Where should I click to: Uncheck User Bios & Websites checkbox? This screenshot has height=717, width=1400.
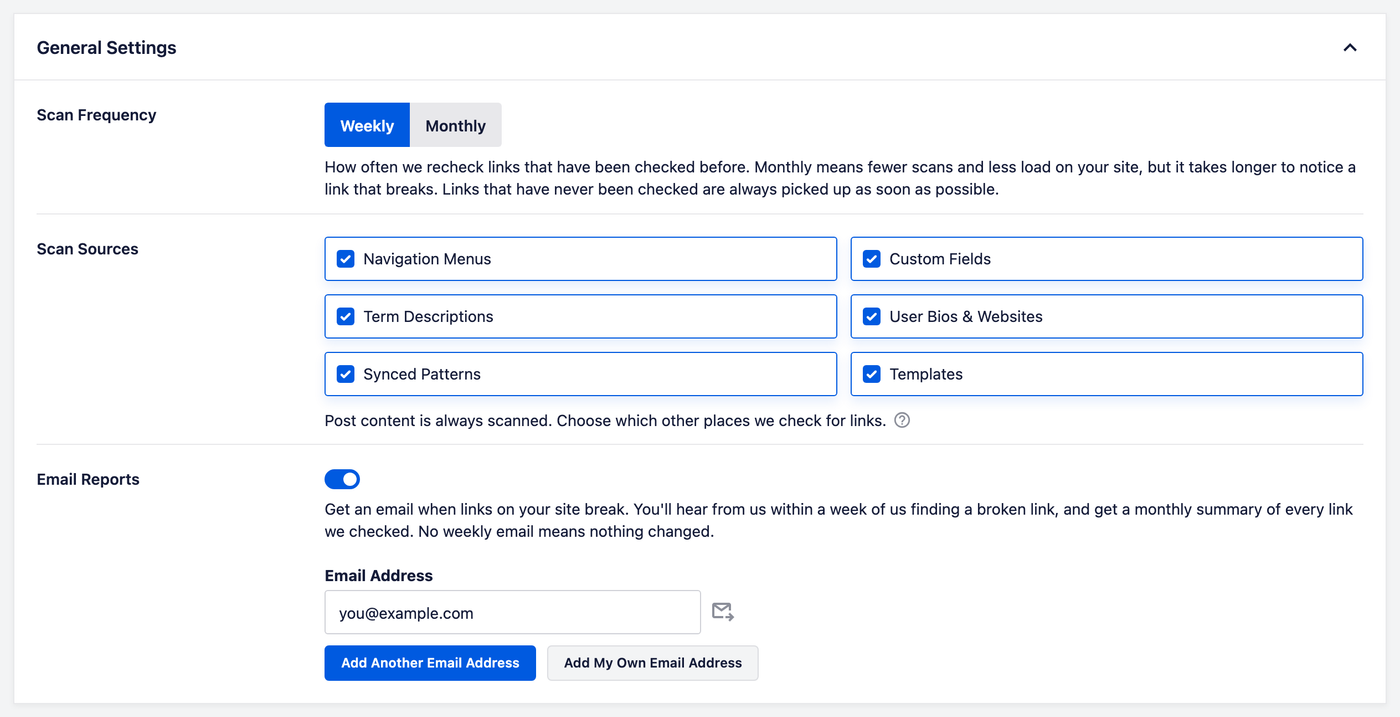[872, 316]
